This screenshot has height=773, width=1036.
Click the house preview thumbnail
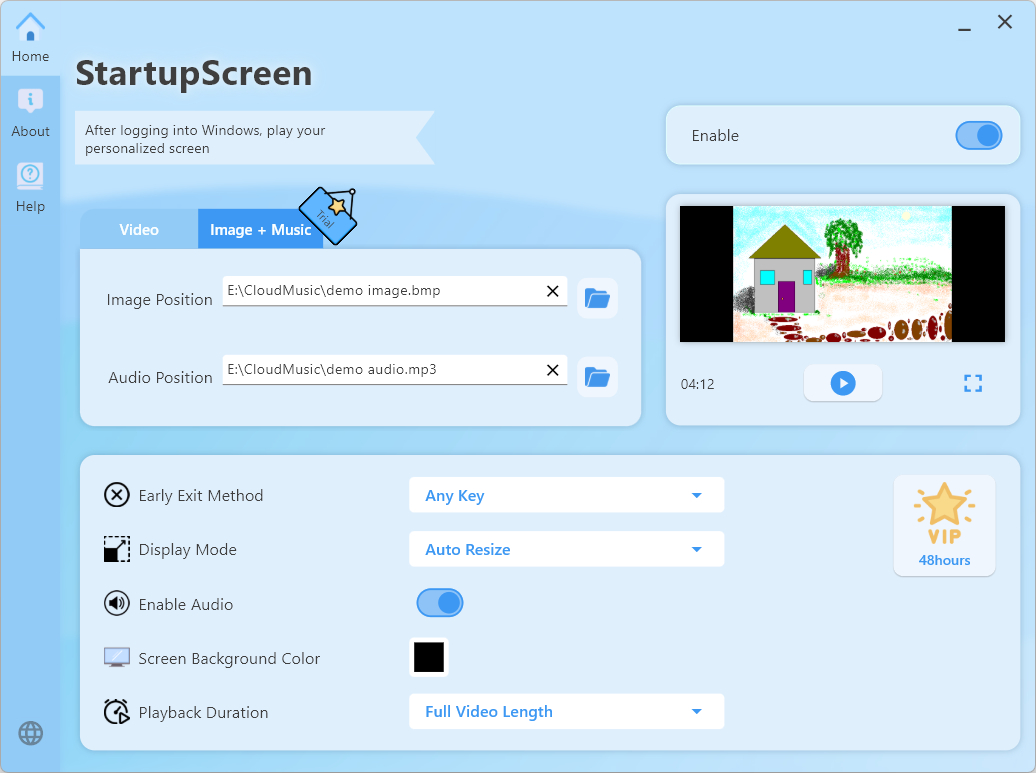click(x=842, y=274)
